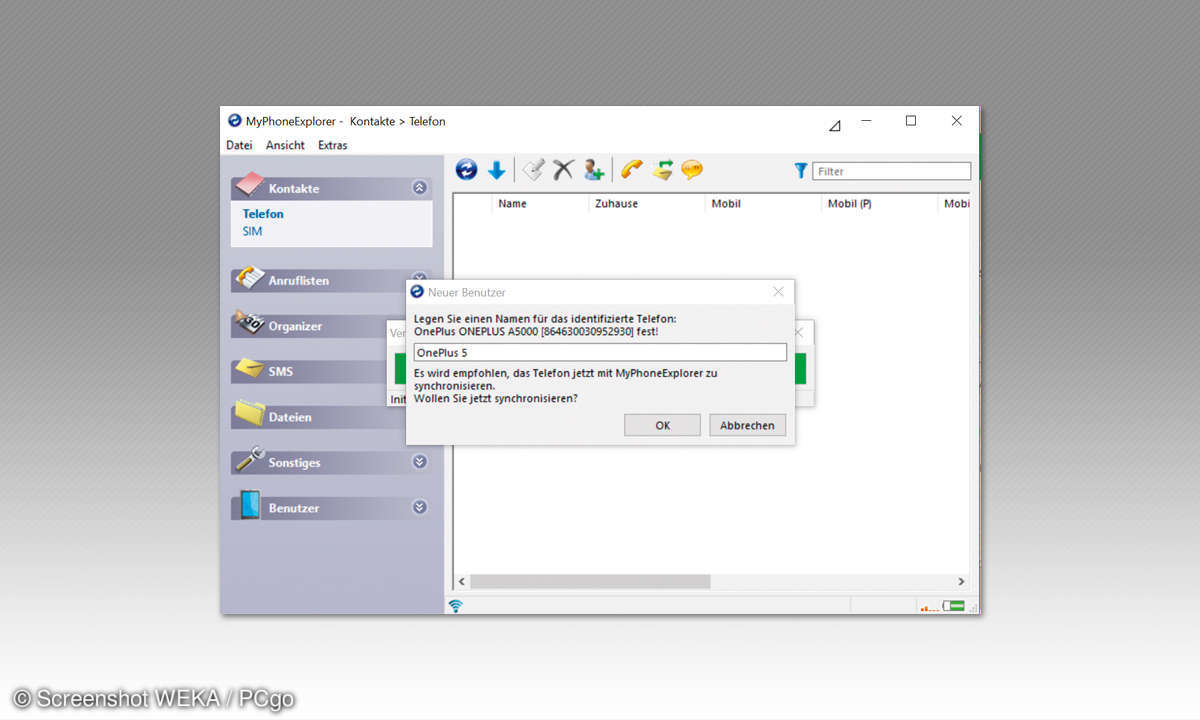
Task: Select SIM under Kontakte
Action: (252, 231)
